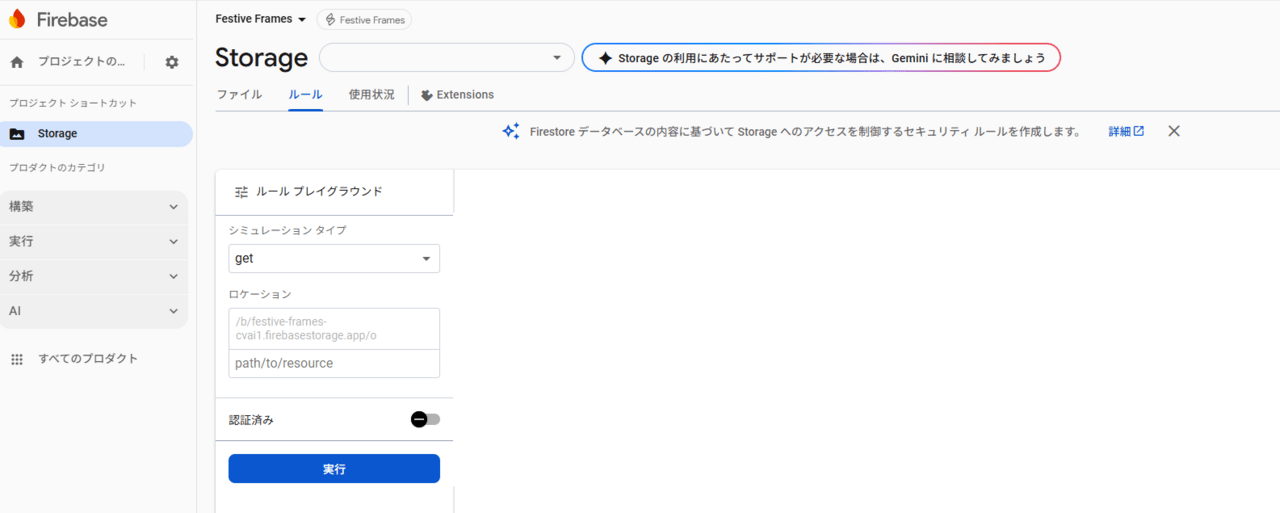Click the blue 実行 run button

click(334, 469)
